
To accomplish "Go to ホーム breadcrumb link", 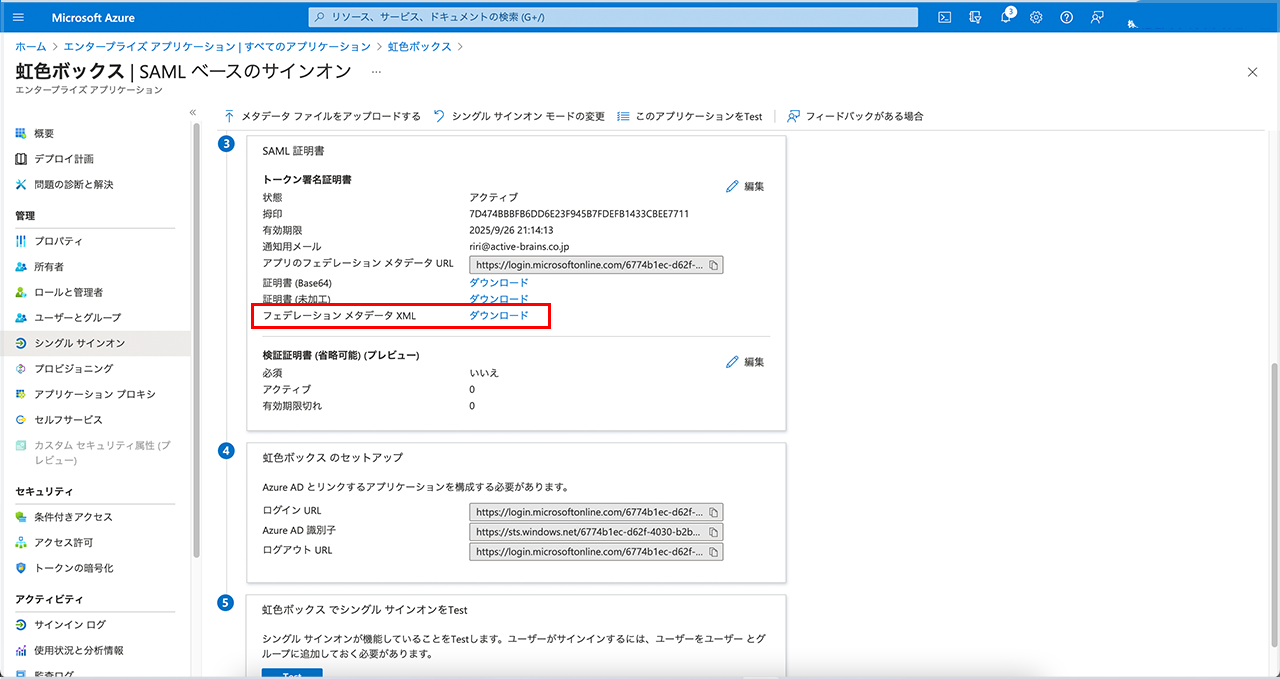I will [30, 47].
